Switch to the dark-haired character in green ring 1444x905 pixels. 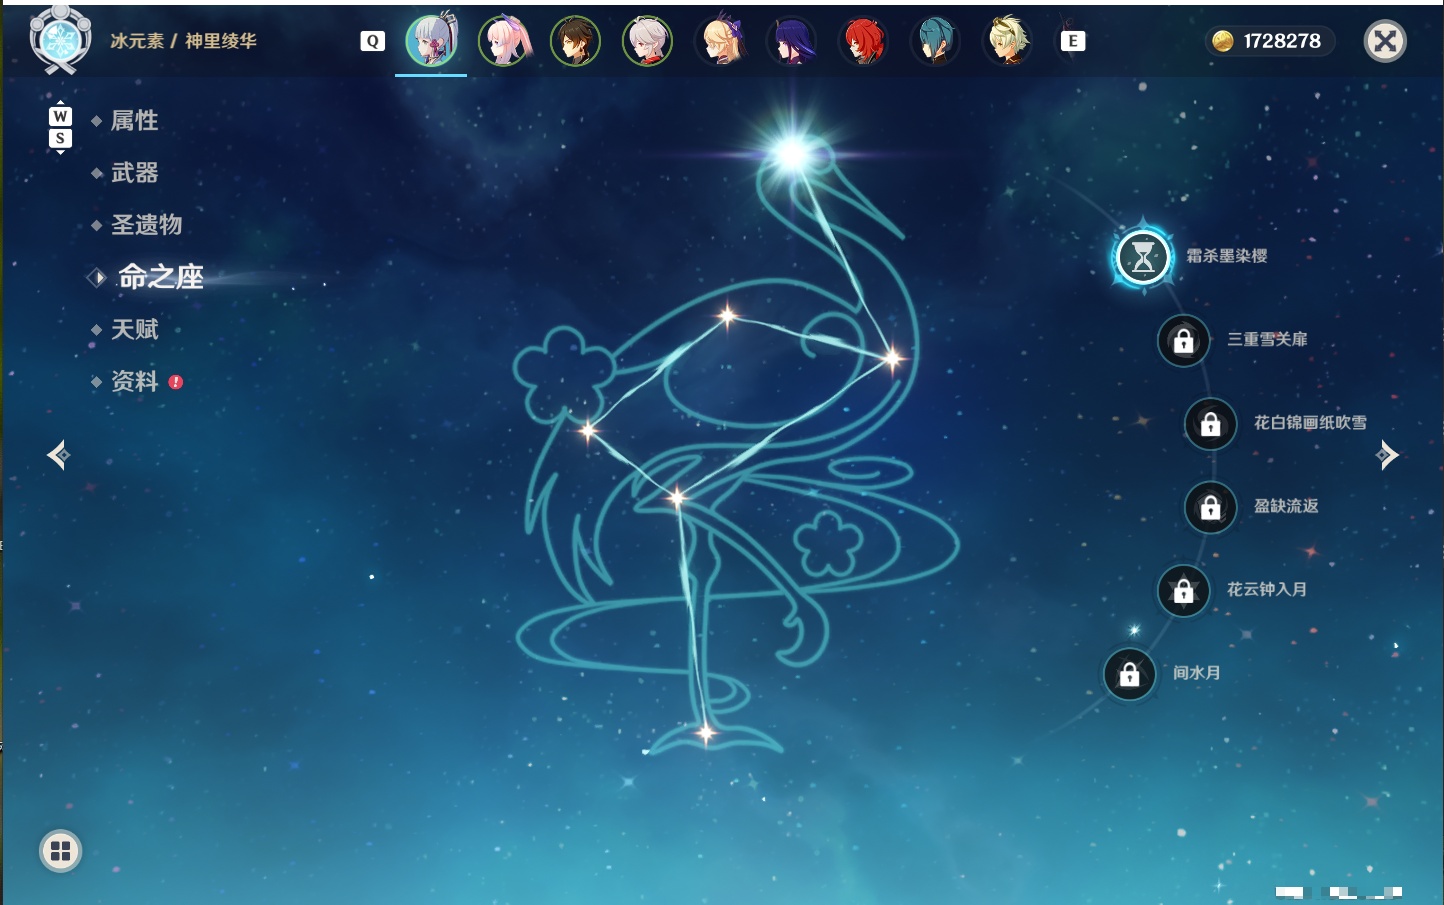coord(576,41)
